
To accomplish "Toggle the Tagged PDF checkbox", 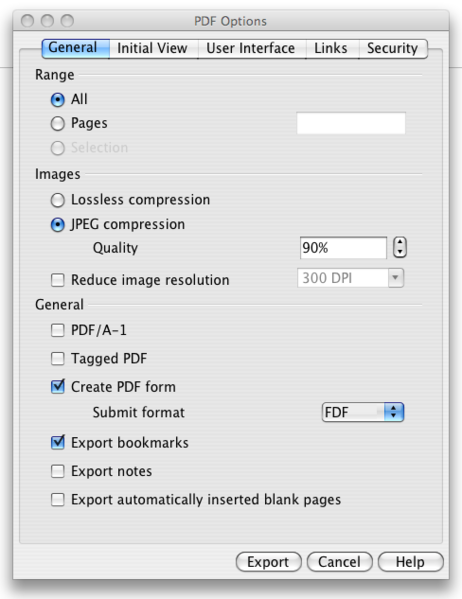I will point(58,359).
